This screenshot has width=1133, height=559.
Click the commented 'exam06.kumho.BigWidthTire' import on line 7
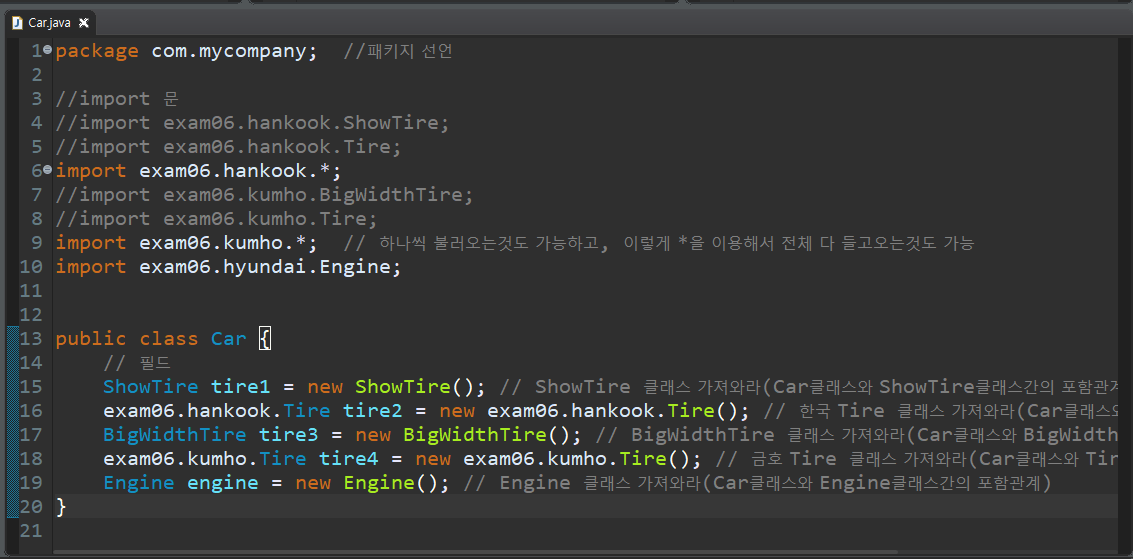[312, 195]
